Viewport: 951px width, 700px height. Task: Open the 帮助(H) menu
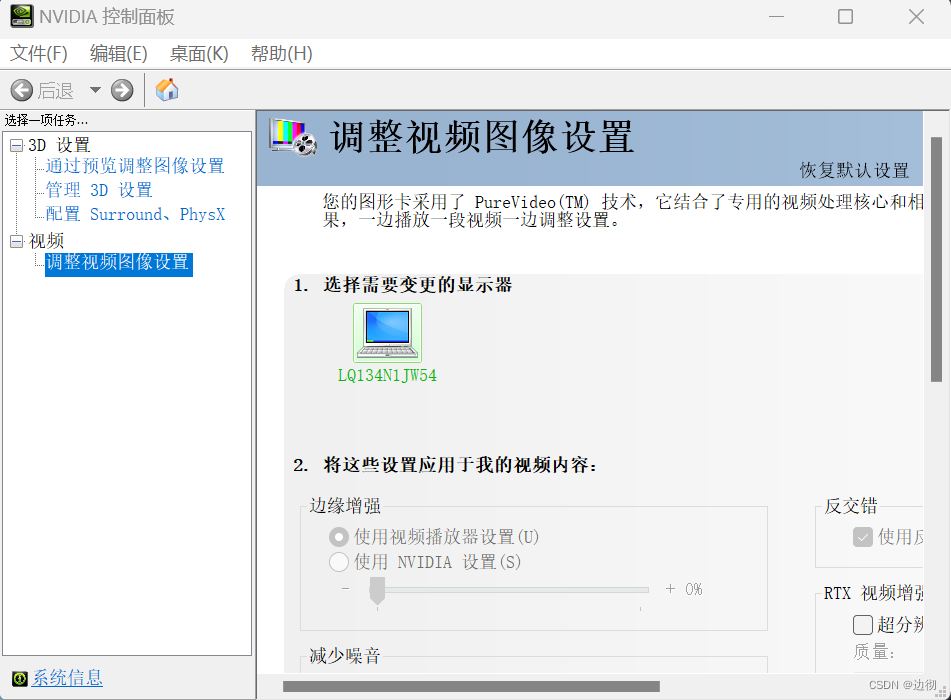tap(281, 54)
